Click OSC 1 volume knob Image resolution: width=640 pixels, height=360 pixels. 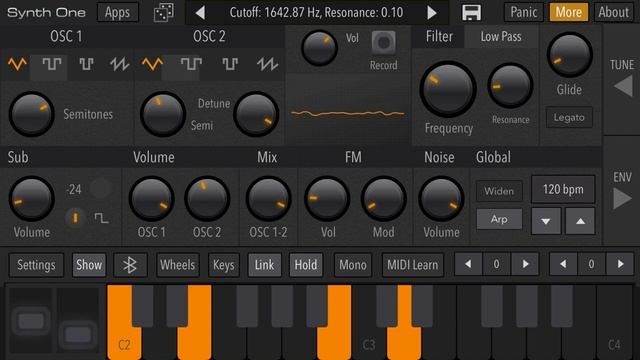coord(151,199)
